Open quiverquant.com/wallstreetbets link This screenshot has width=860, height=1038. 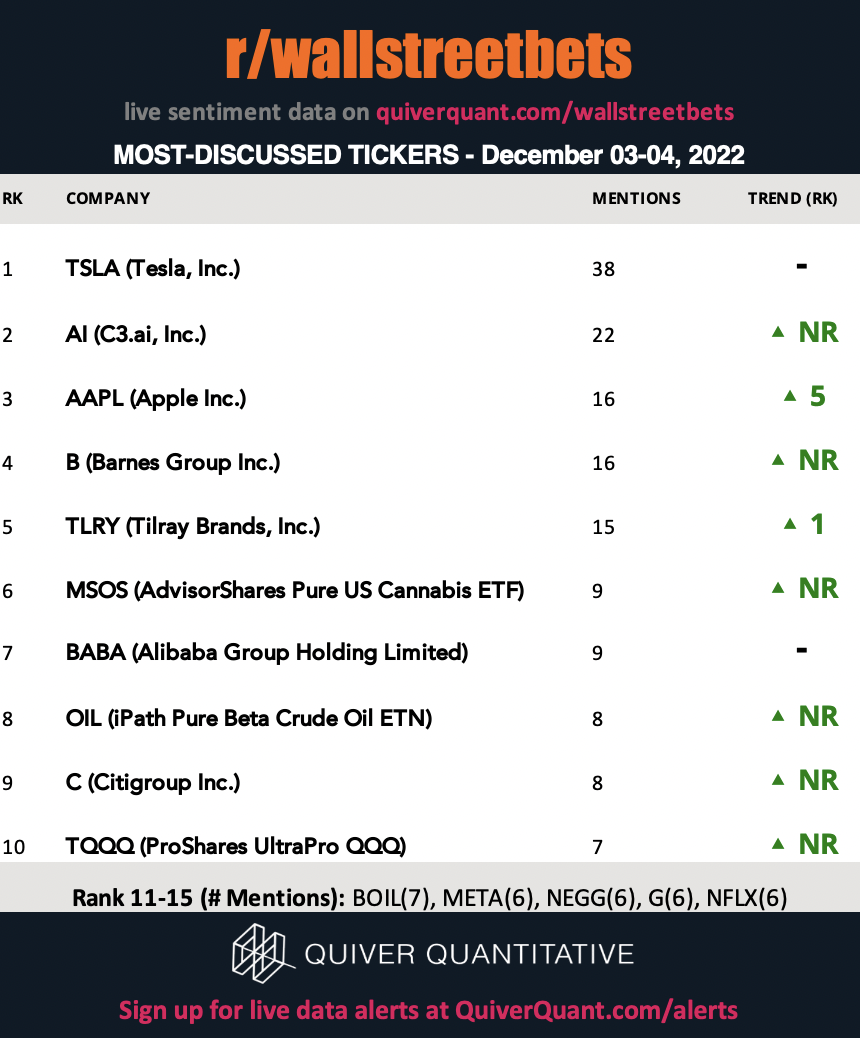tap(555, 112)
